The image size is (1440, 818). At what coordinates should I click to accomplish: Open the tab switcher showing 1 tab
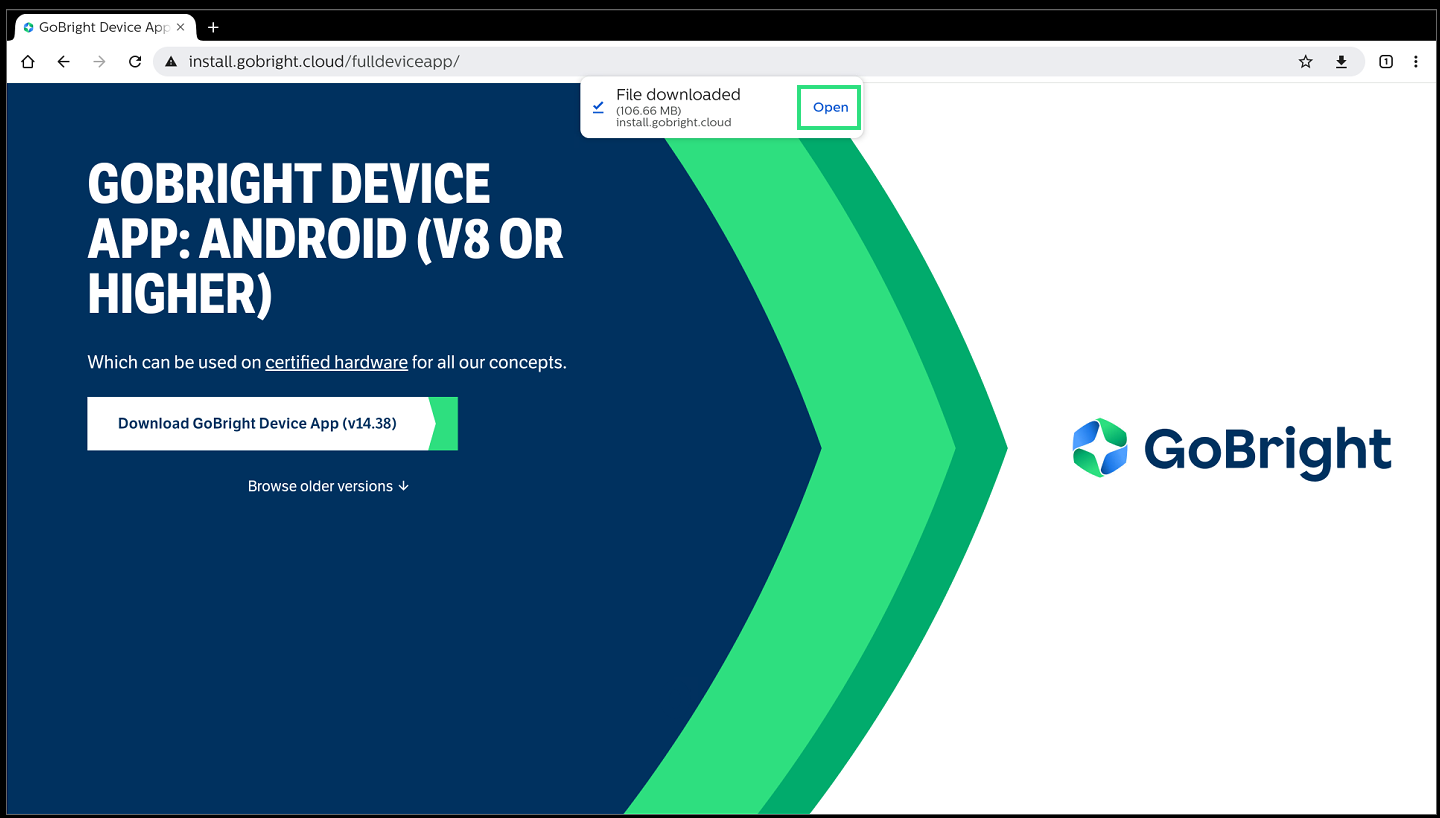[x=1386, y=62]
